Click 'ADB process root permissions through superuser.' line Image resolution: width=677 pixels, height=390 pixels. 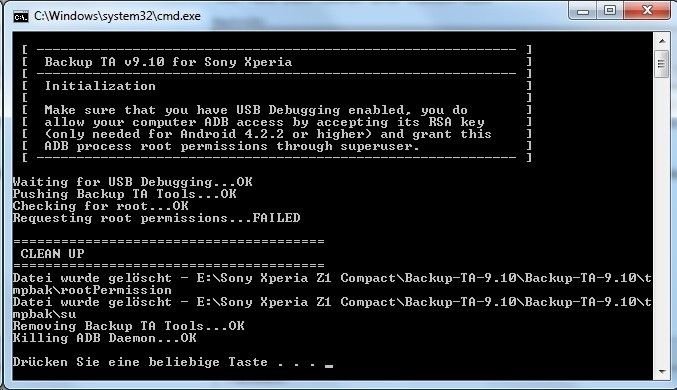232,146
